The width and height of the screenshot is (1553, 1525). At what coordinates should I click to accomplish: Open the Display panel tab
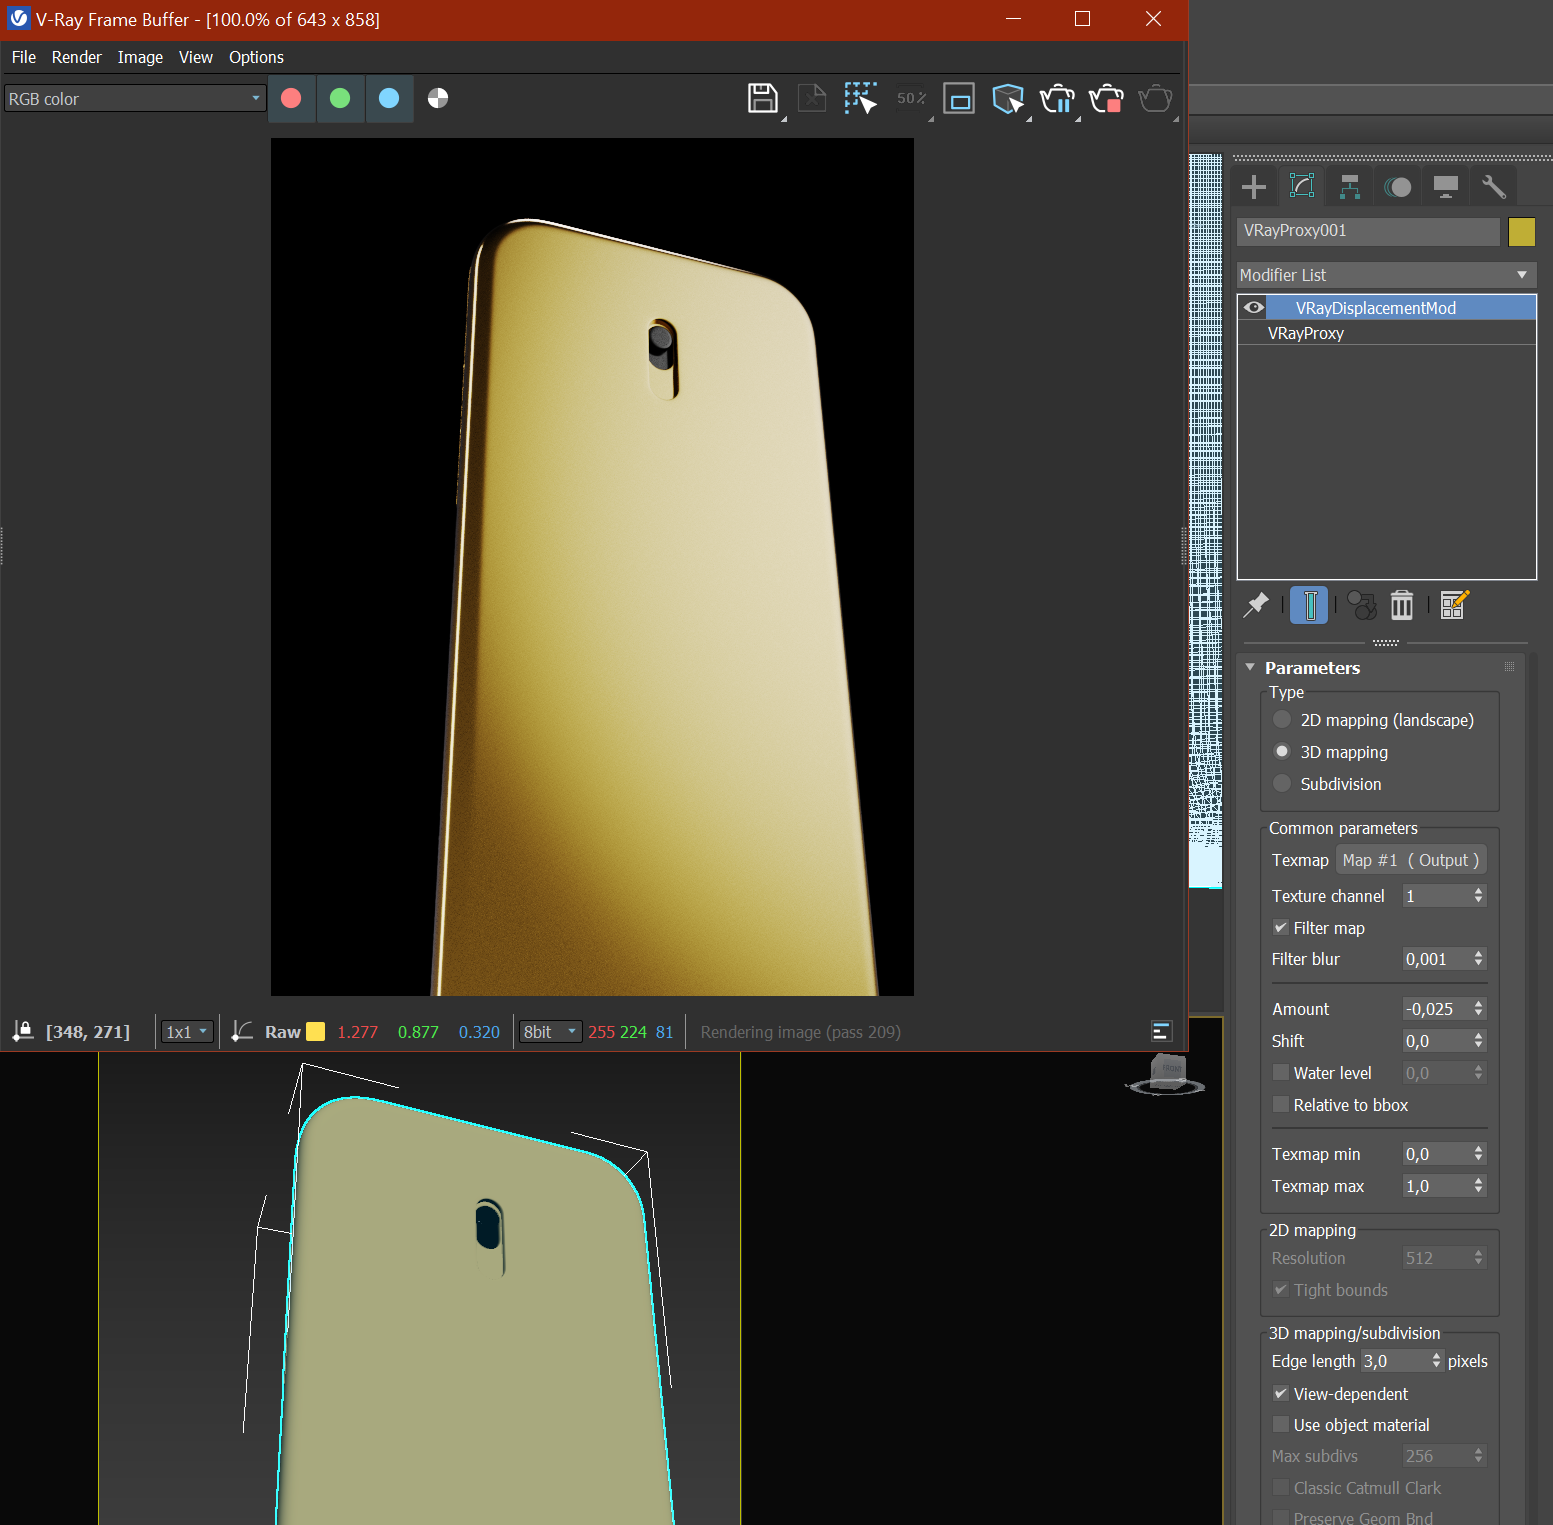point(1446,187)
